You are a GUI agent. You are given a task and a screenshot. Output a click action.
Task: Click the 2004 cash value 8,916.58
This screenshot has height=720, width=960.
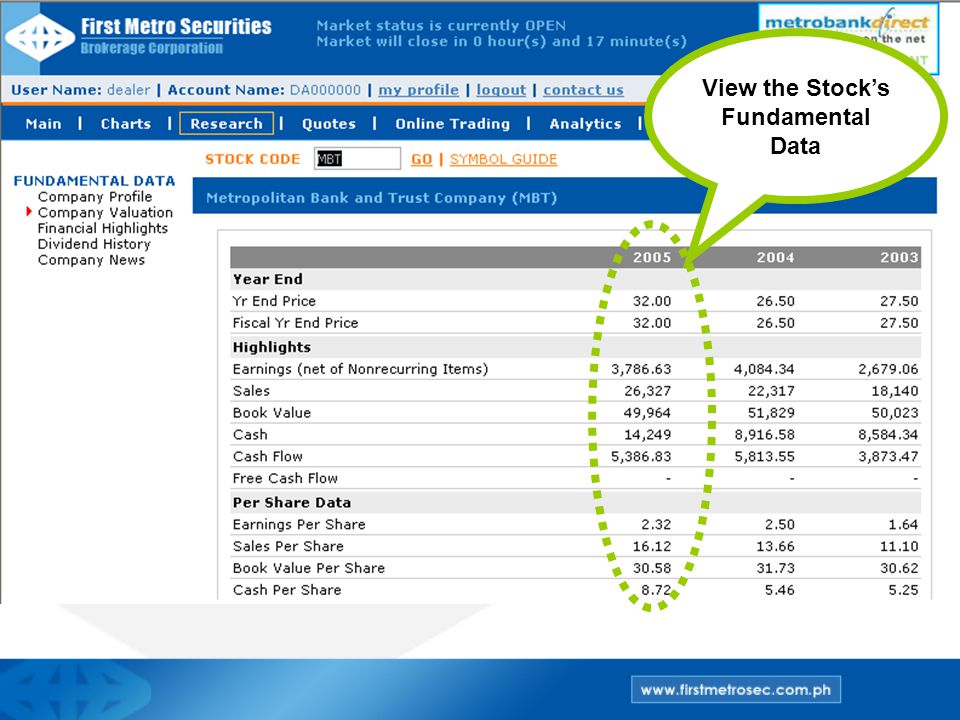tap(764, 435)
